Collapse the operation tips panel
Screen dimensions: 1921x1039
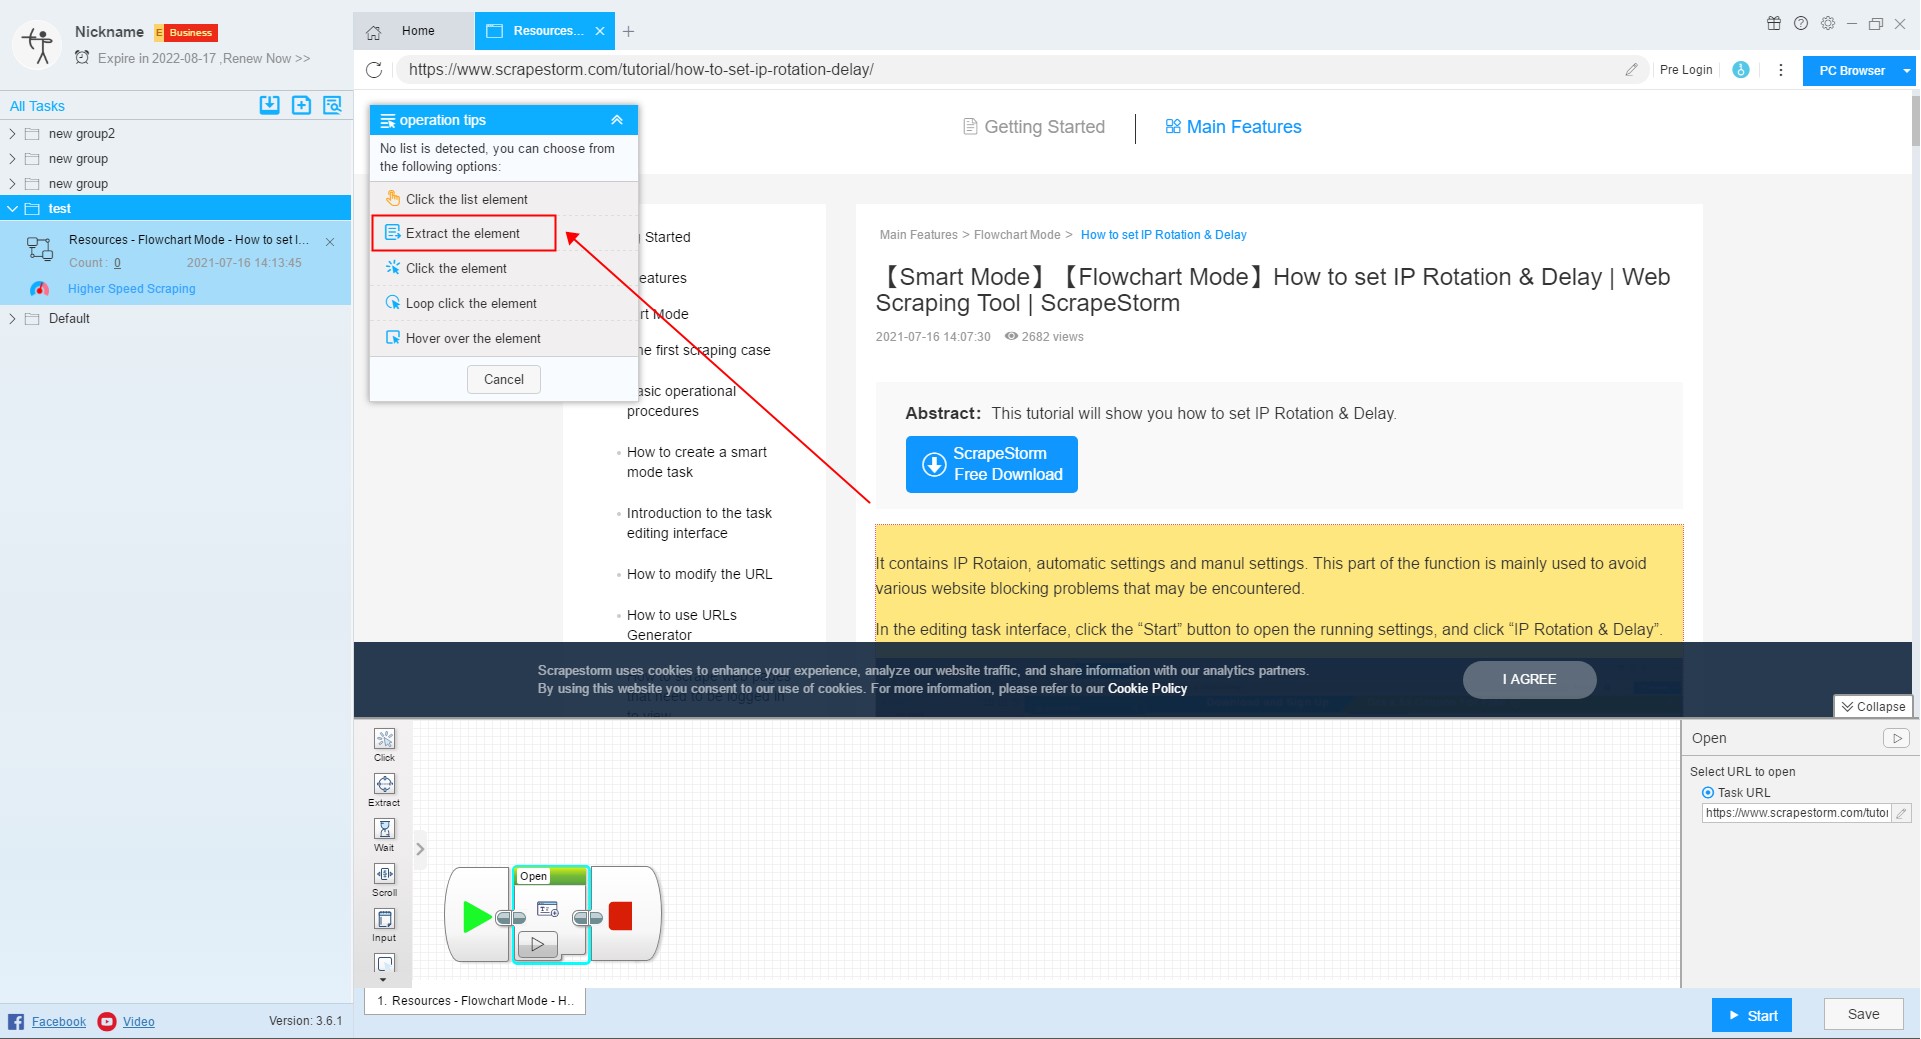pos(616,119)
